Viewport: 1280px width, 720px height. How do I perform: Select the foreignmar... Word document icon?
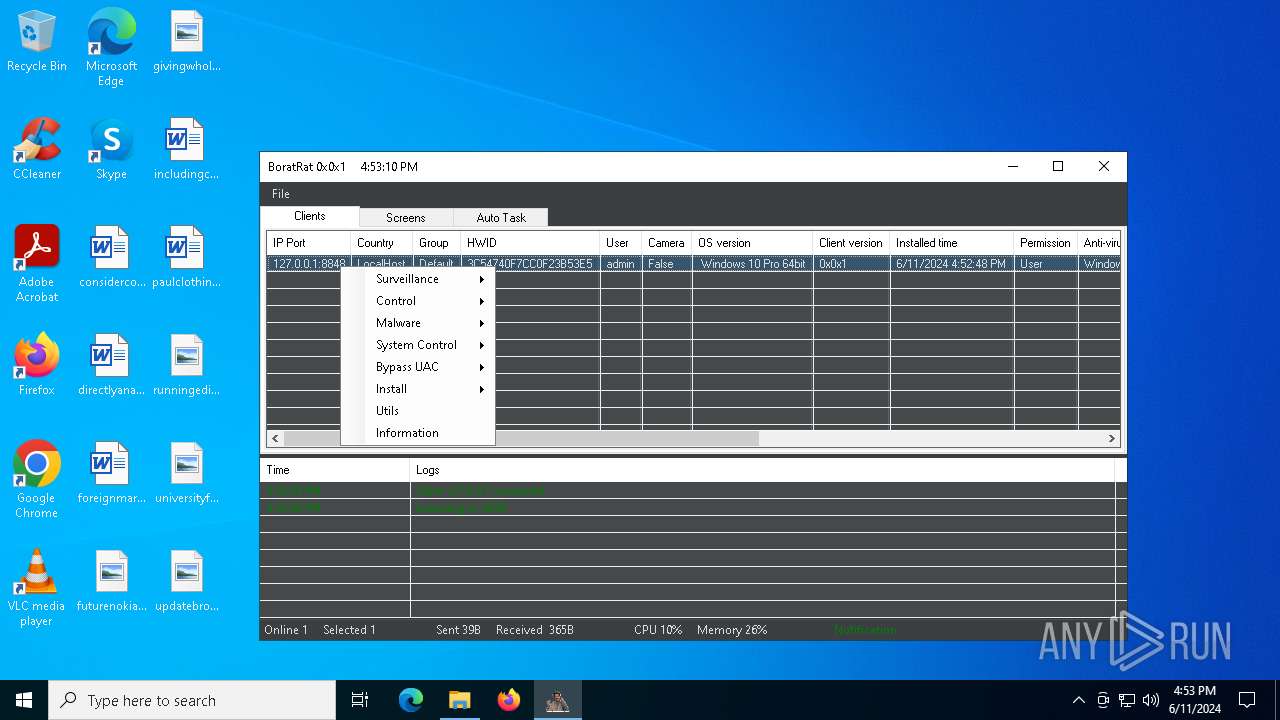(111, 474)
